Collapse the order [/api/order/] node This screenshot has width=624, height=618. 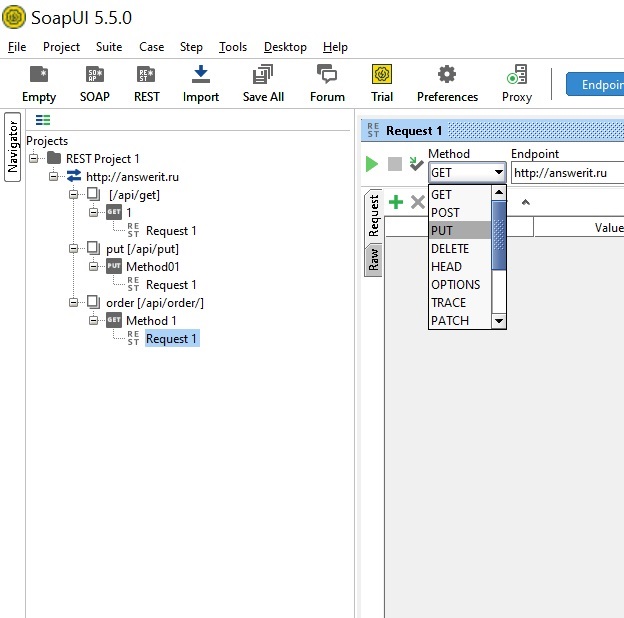pyautogui.click(x=73, y=303)
